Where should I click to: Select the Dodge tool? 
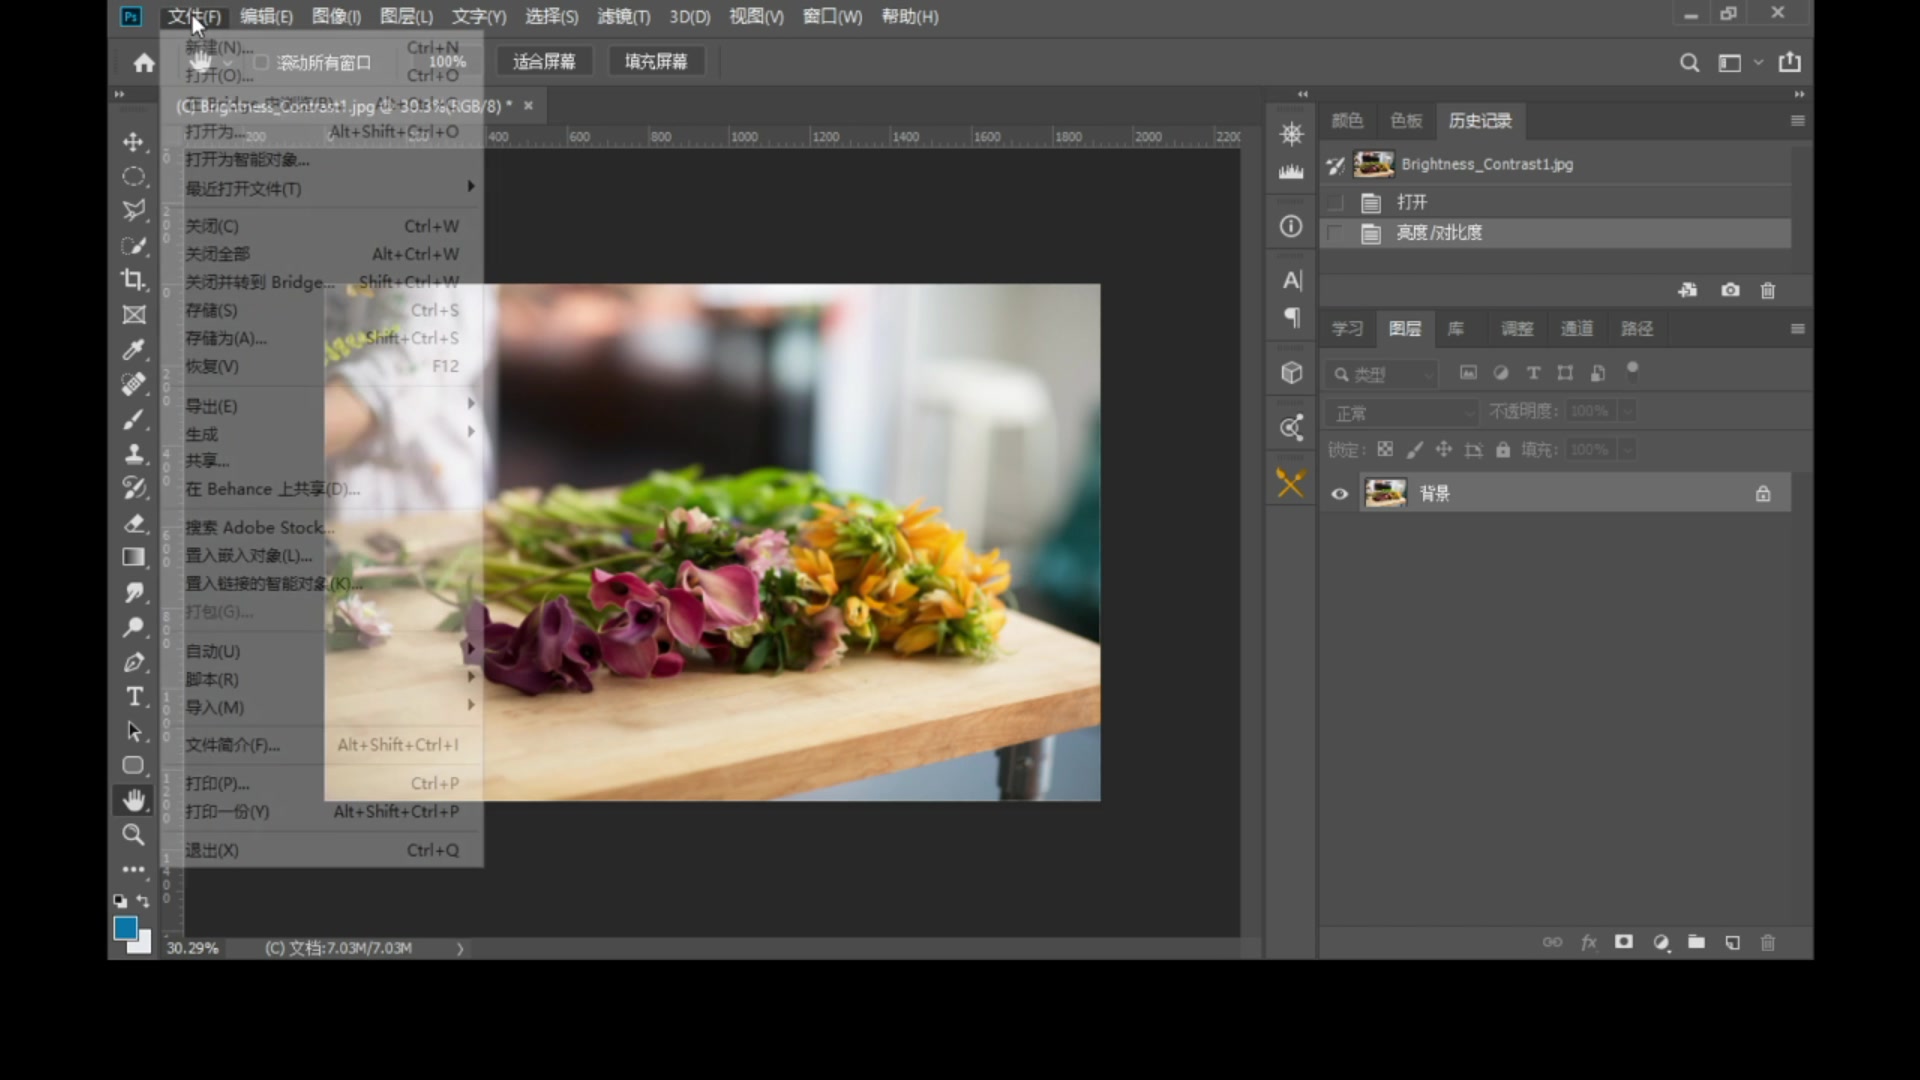click(133, 627)
